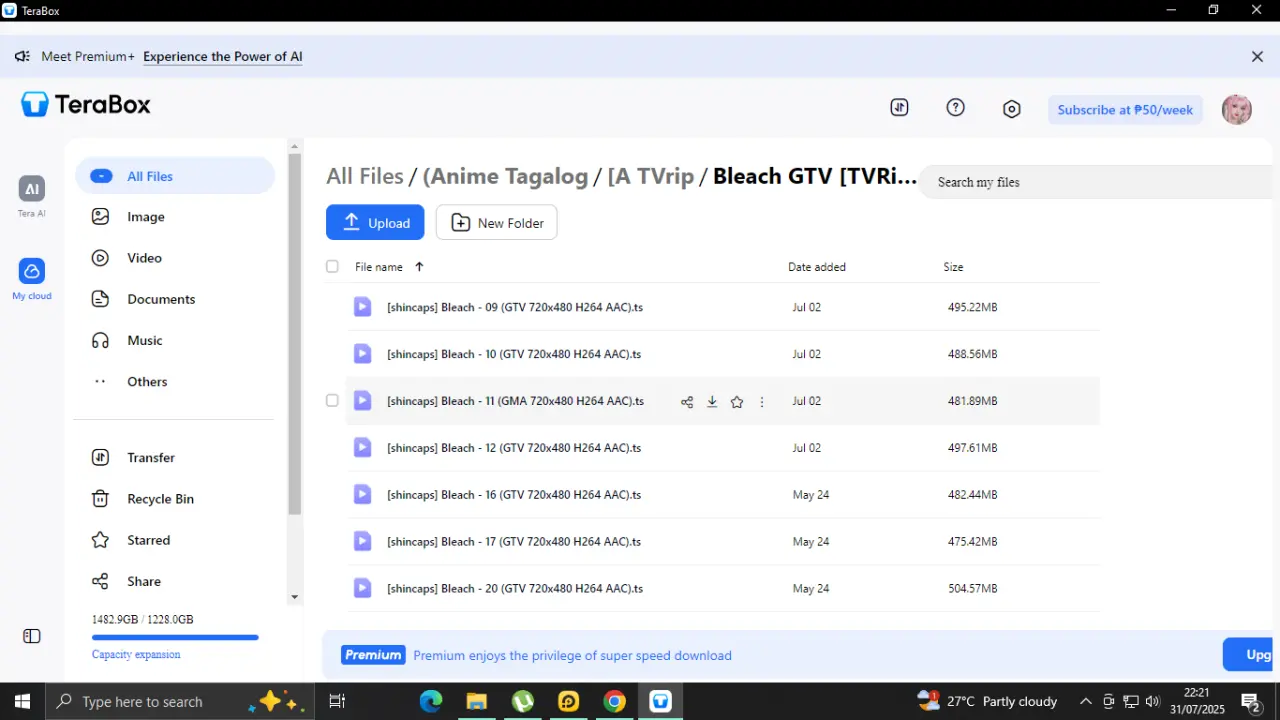Select the My cloud sidebar icon

click(32, 271)
